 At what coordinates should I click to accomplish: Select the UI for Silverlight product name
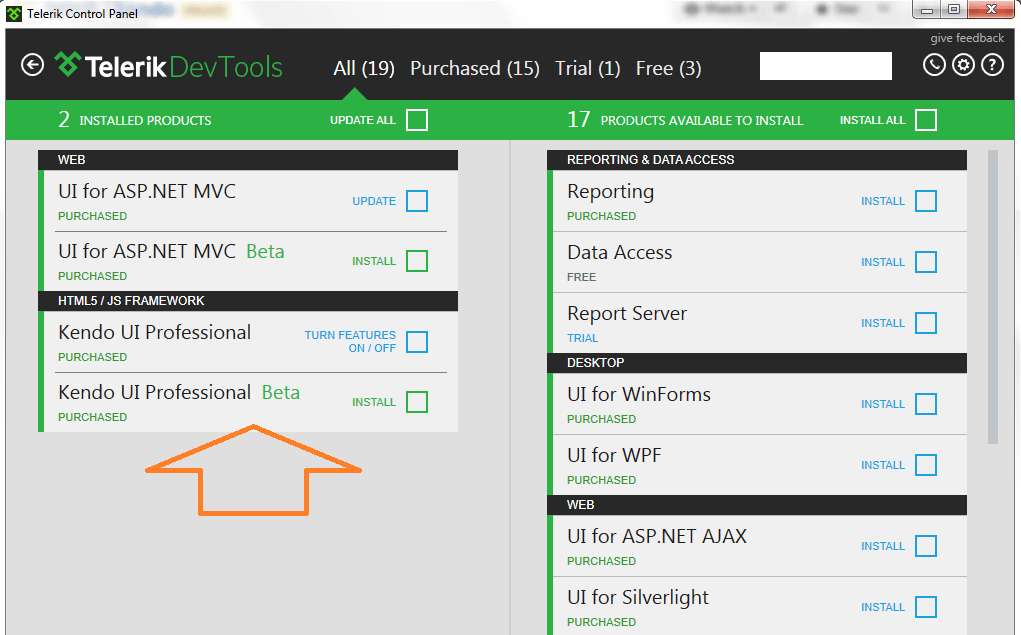pos(638,597)
